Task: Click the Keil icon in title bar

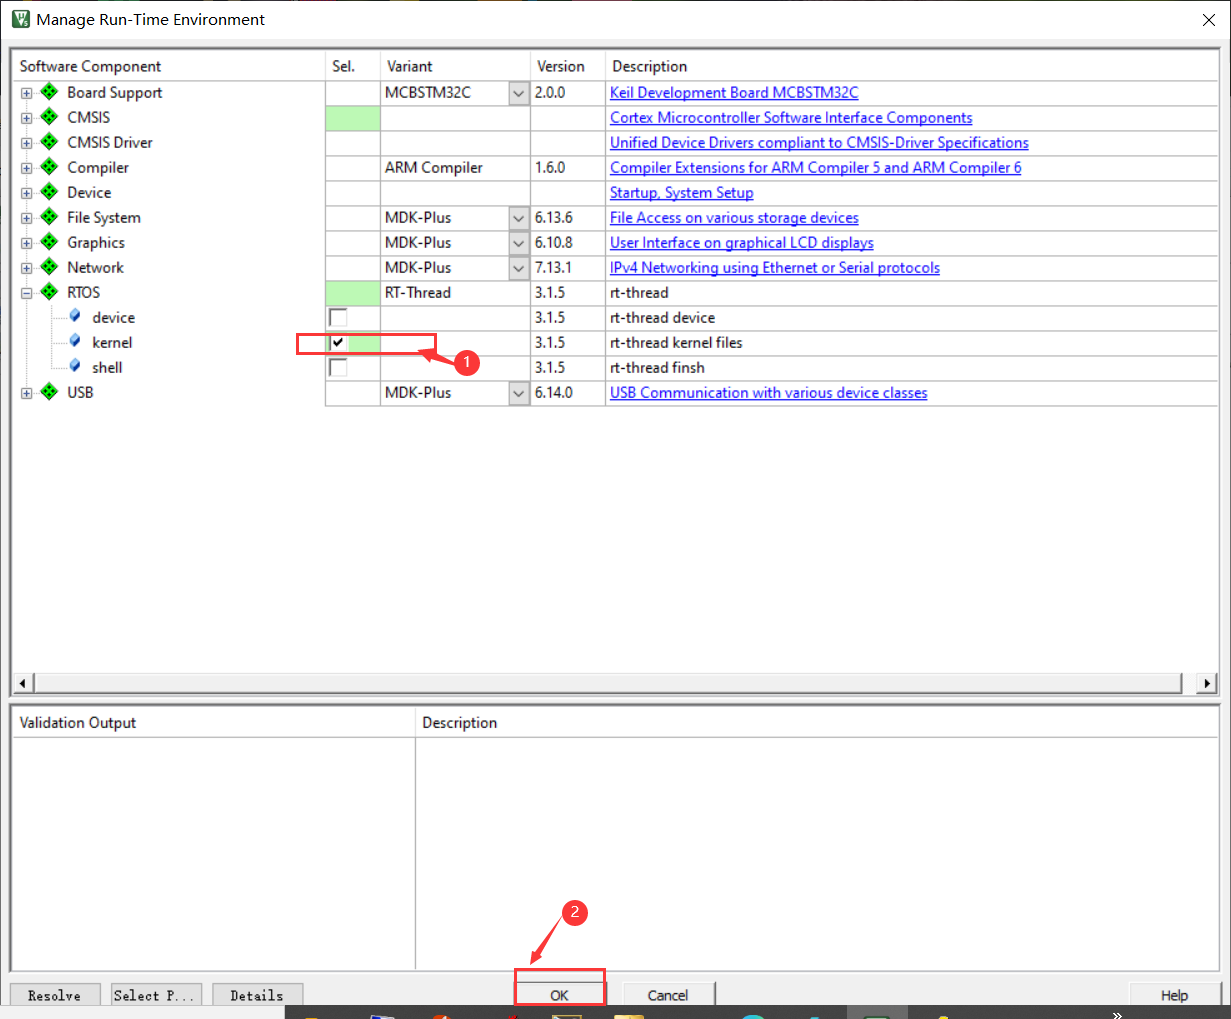Action: pyautogui.click(x=20, y=19)
